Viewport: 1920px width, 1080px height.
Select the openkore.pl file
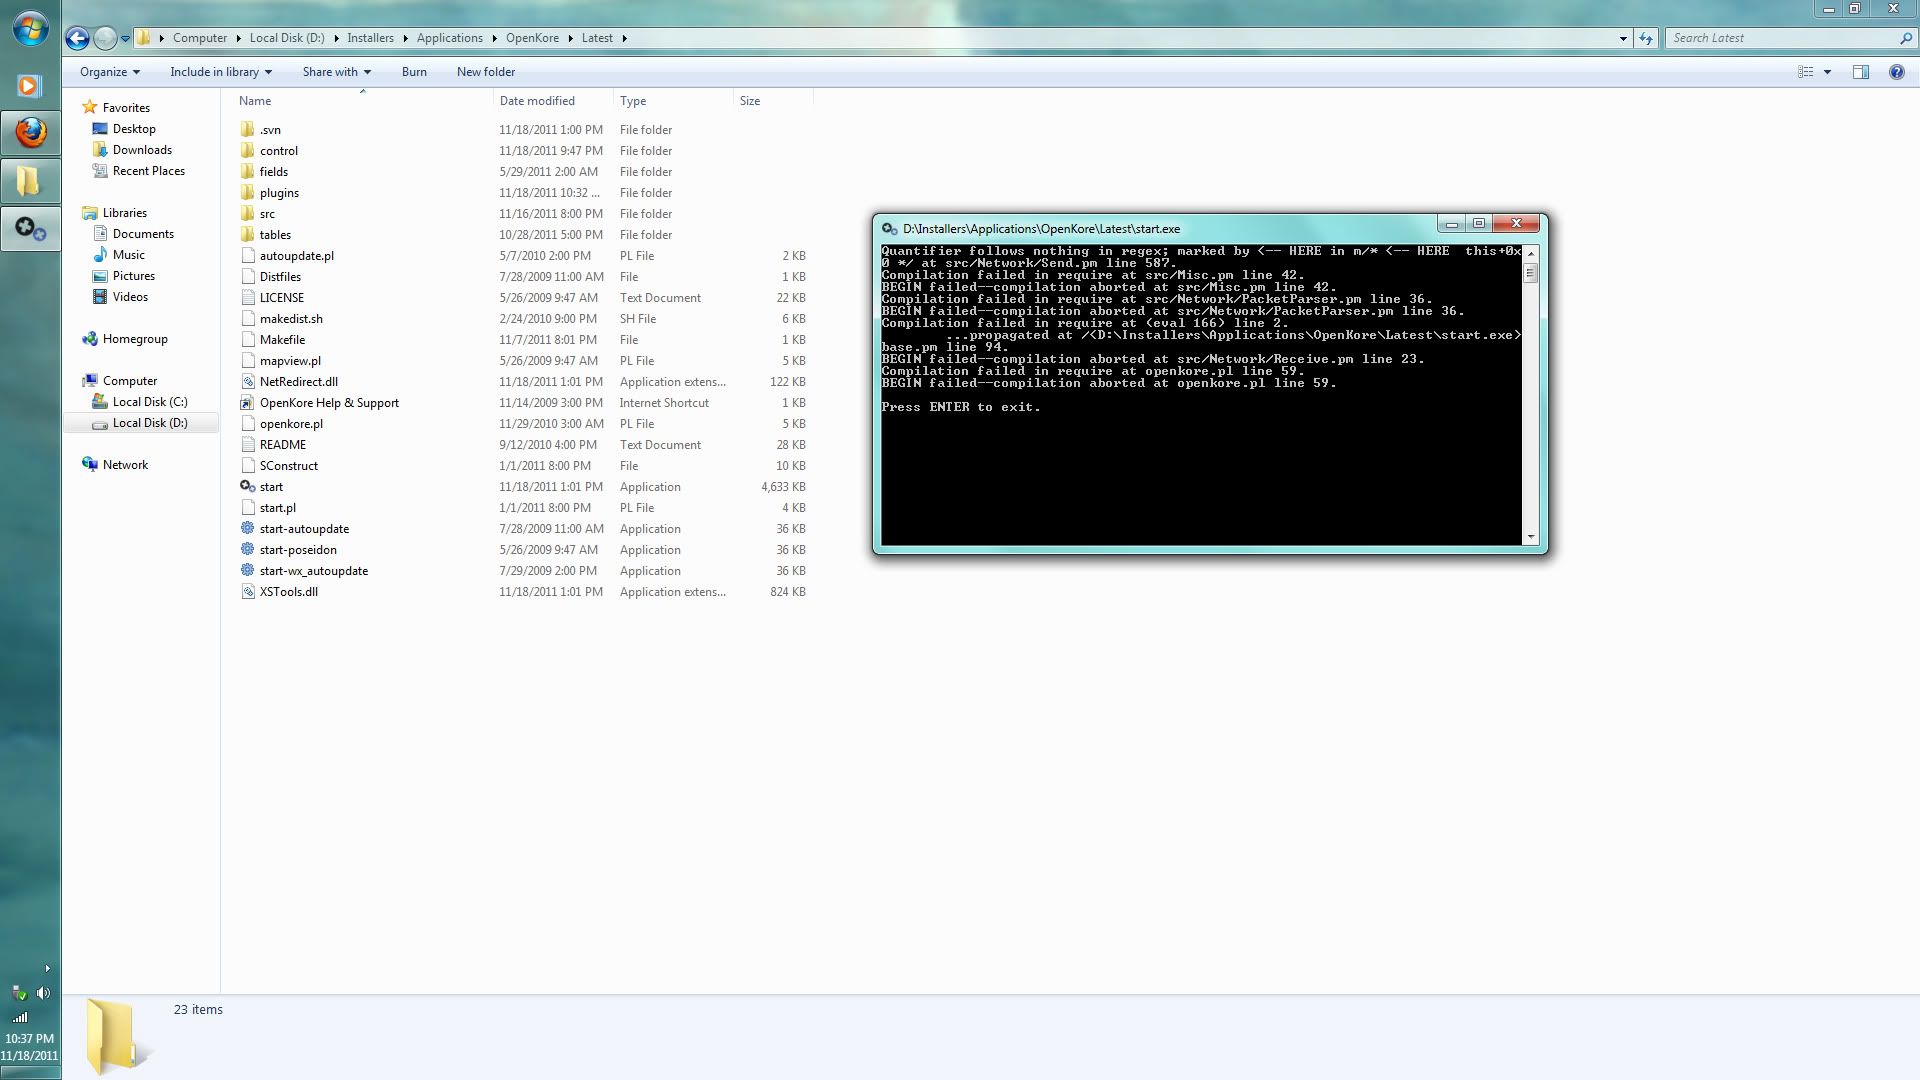click(291, 424)
